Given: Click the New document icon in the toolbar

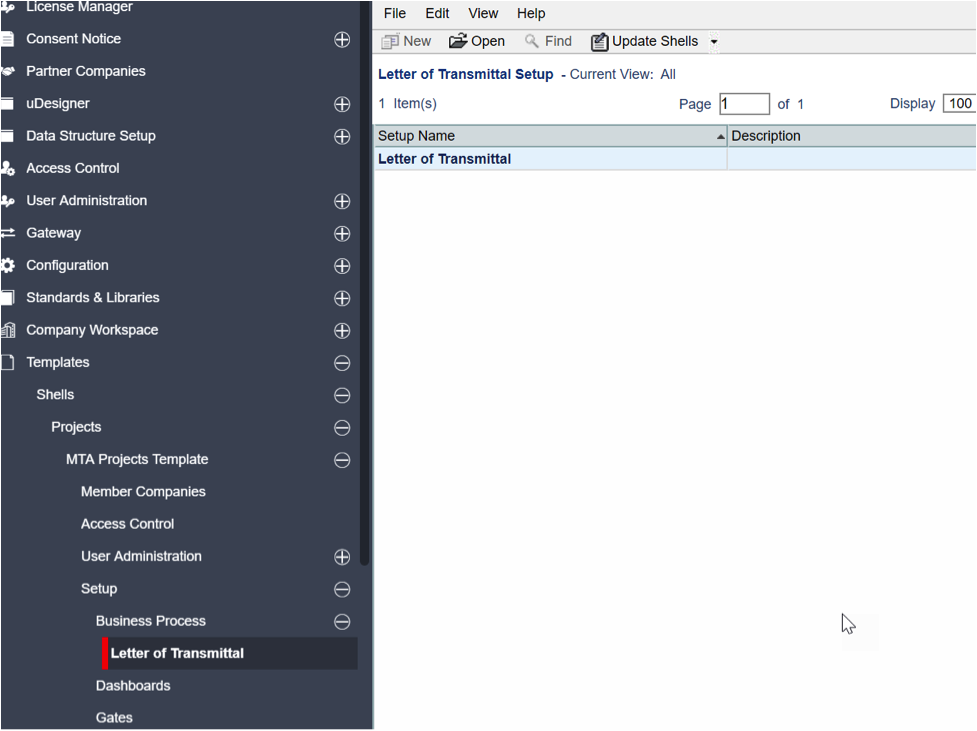Looking at the screenshot, I should [390, 42].
